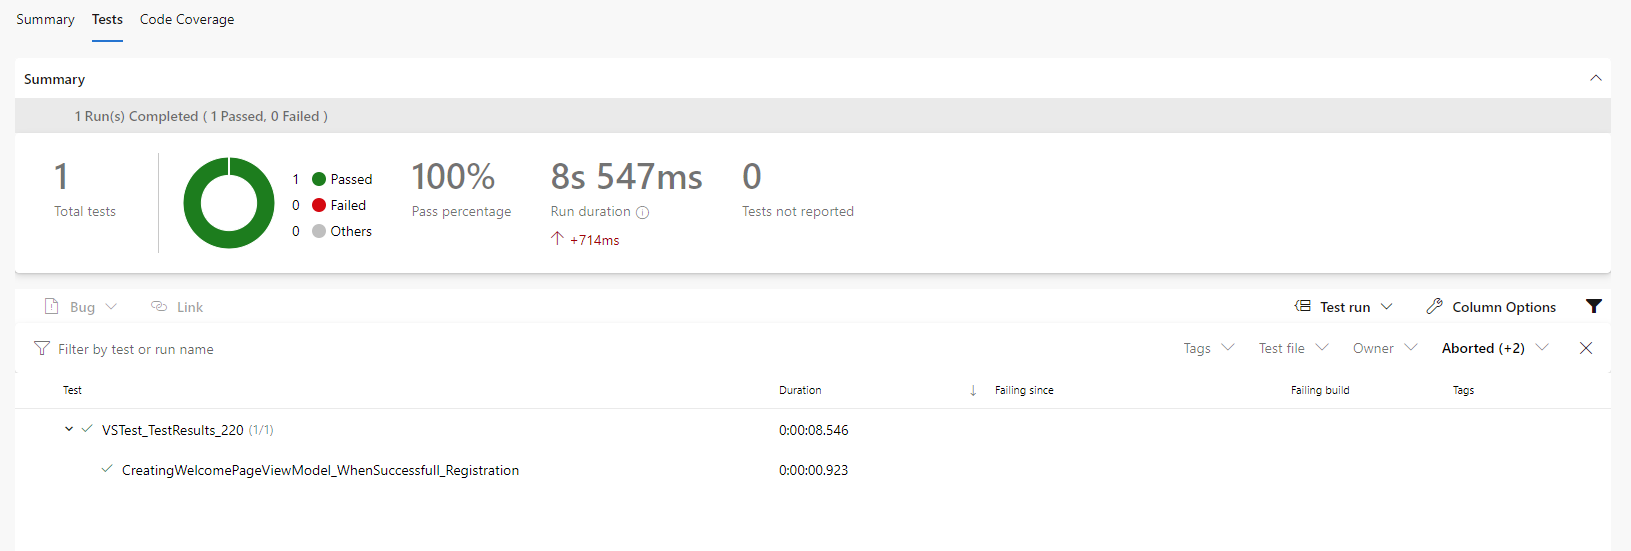The width and height of the screenshot is (1631, 551).
Task: Click the Test run grouping icon
Action: click(x=1302, y=307)
